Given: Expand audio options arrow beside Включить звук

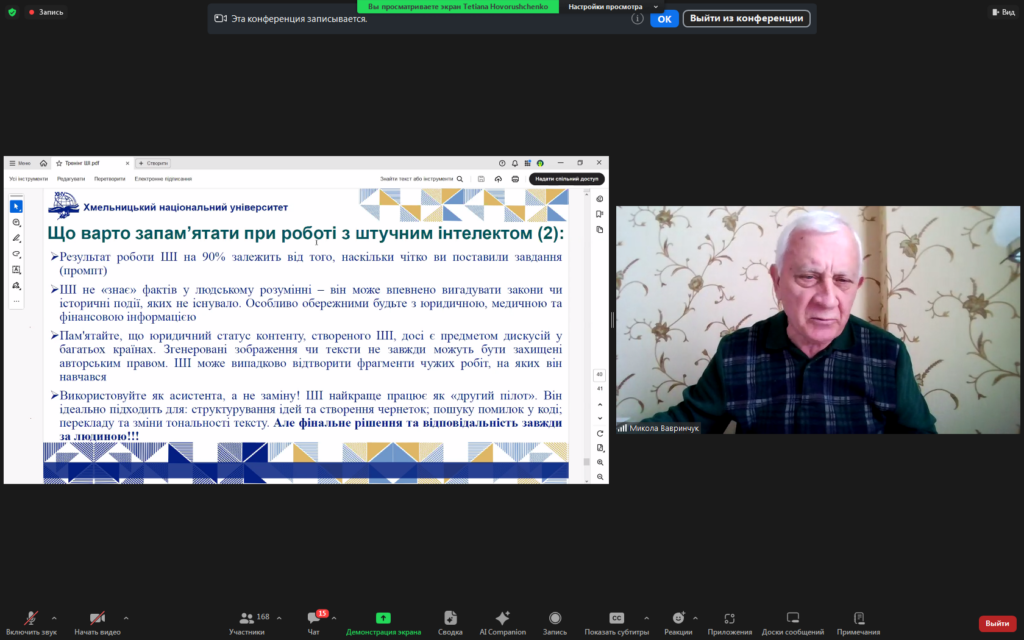Looking at the screenshot, I should (54, 618).
